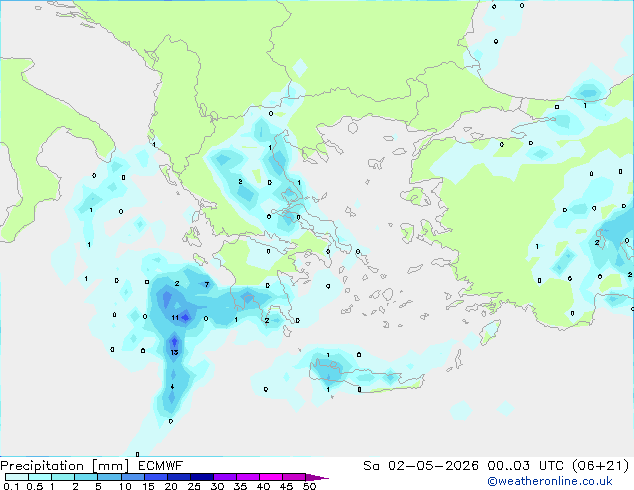Click the 0.5–1 mm legend color swatch
This screenshot has height=490, width=634.
coord(40,477)
